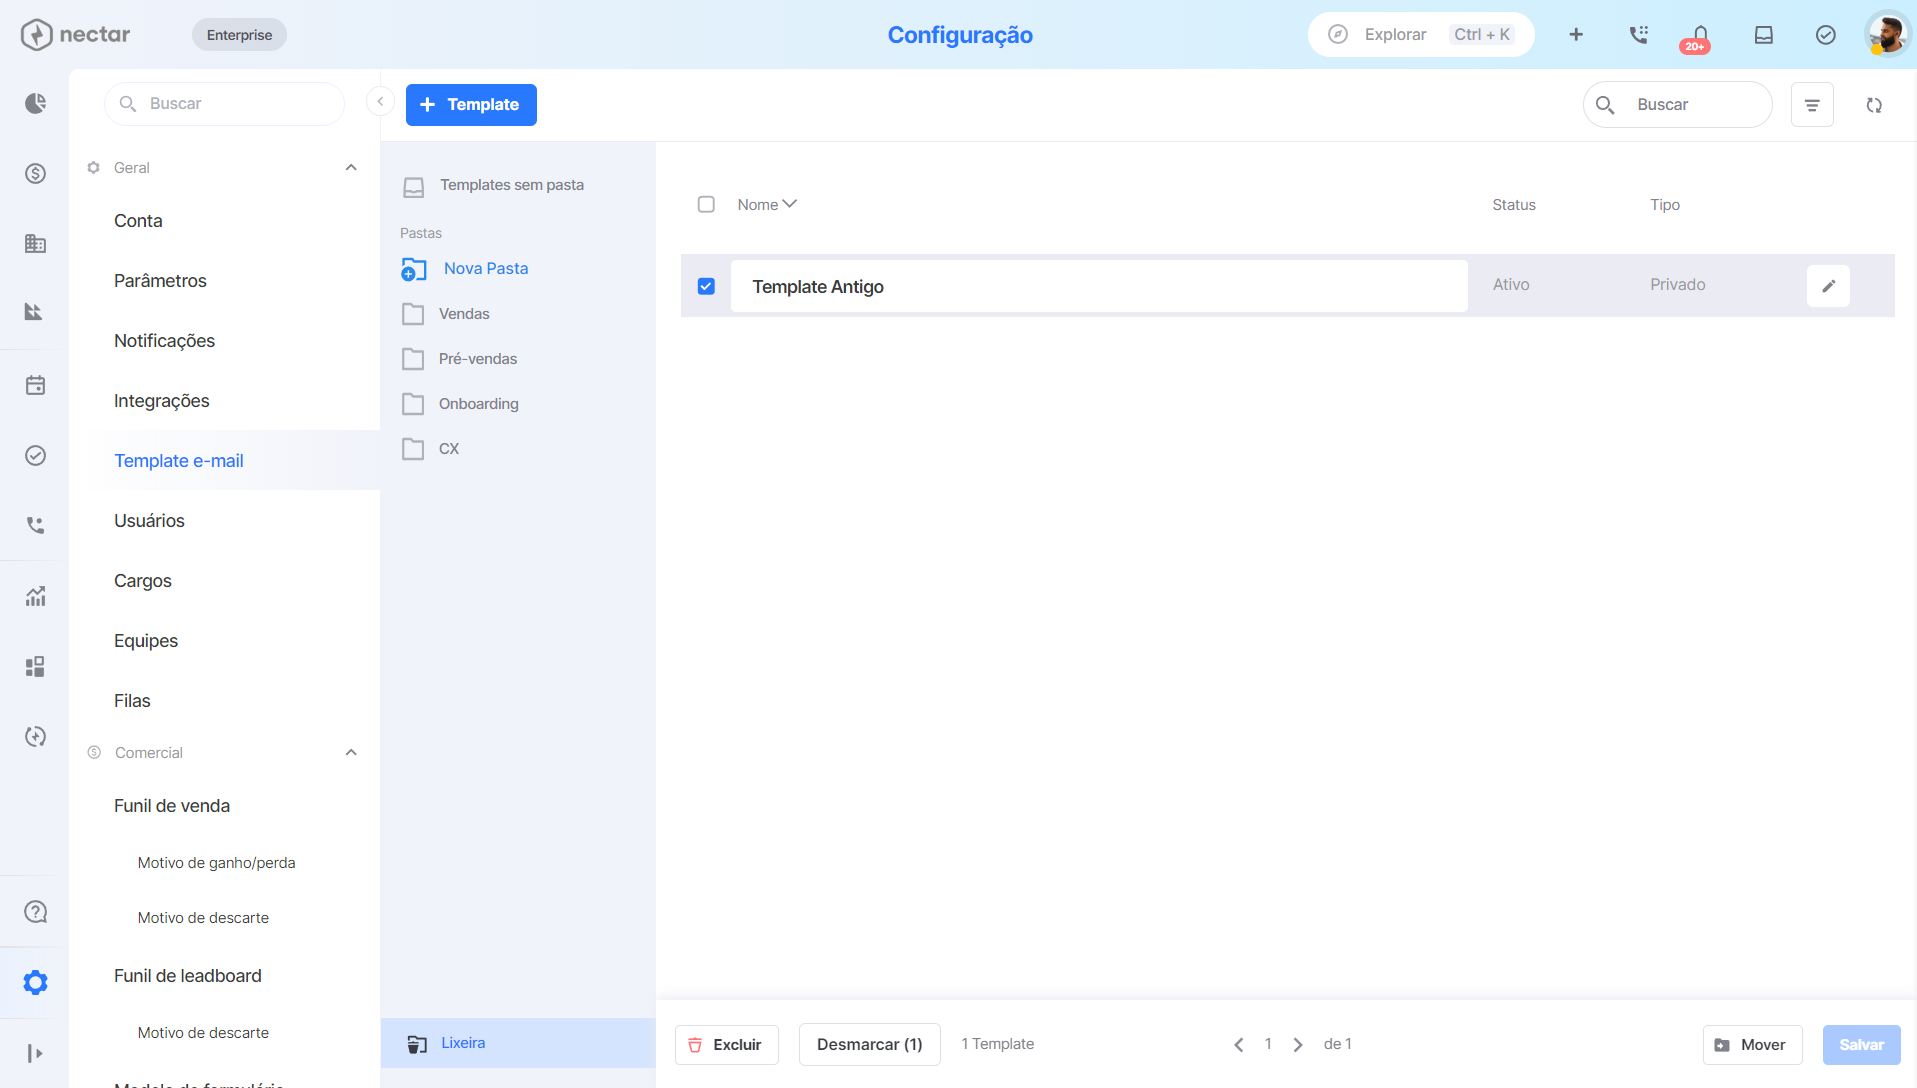
Task: Click the Mover button
Action: click(1752, 1045)
